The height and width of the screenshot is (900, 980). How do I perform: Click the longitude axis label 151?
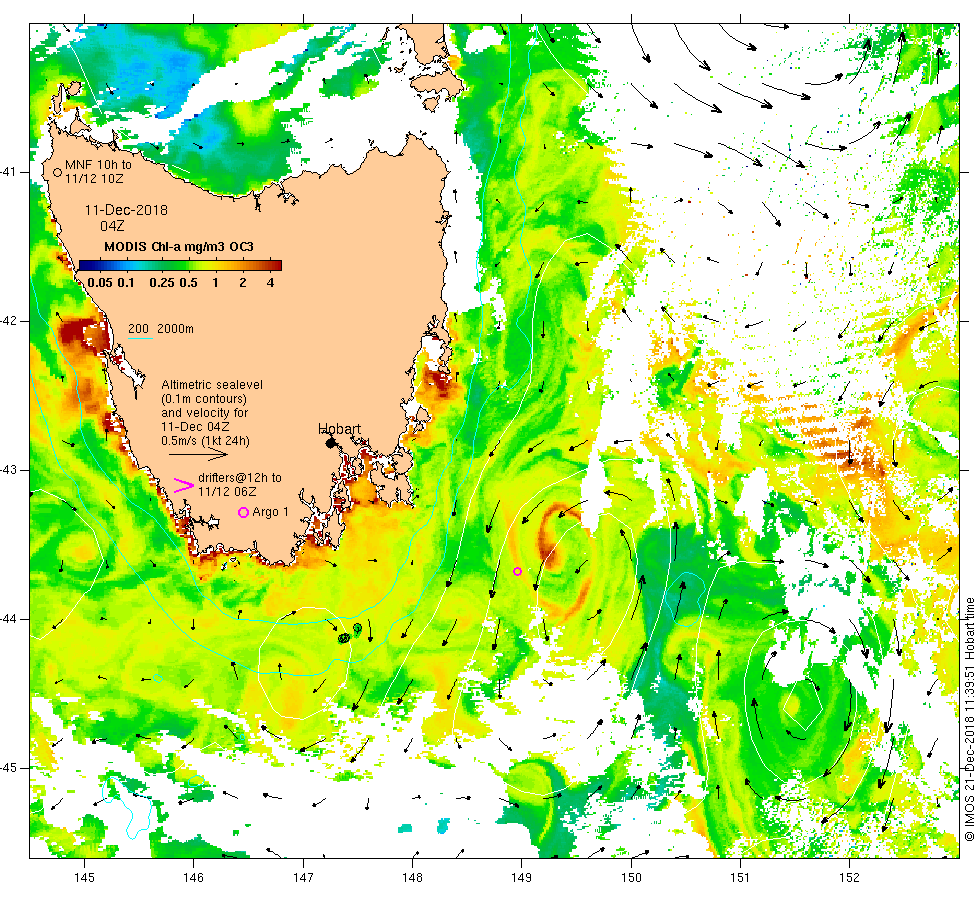740,878
